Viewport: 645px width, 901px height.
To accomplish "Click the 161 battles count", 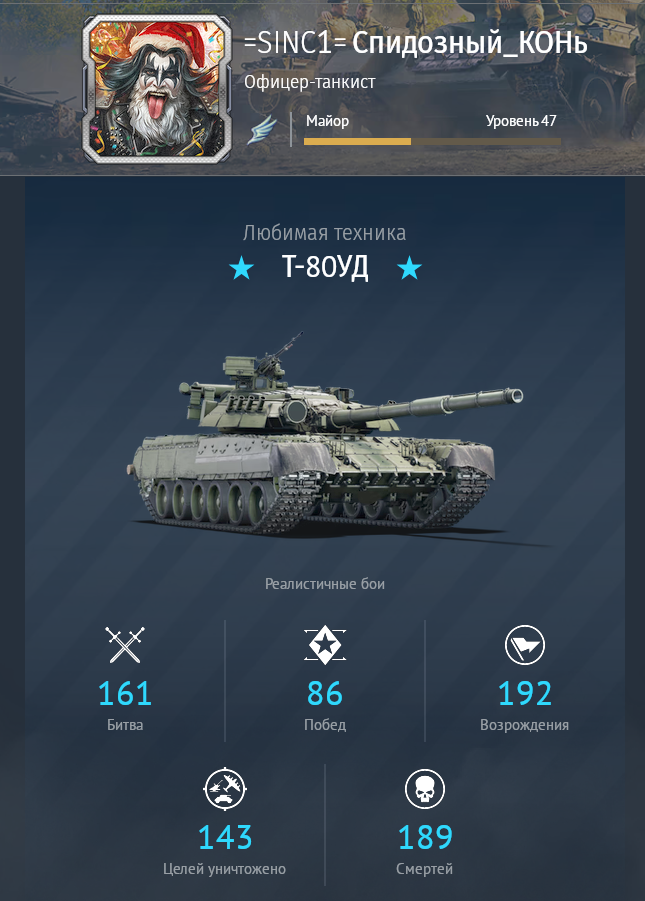I will [125, 694].
